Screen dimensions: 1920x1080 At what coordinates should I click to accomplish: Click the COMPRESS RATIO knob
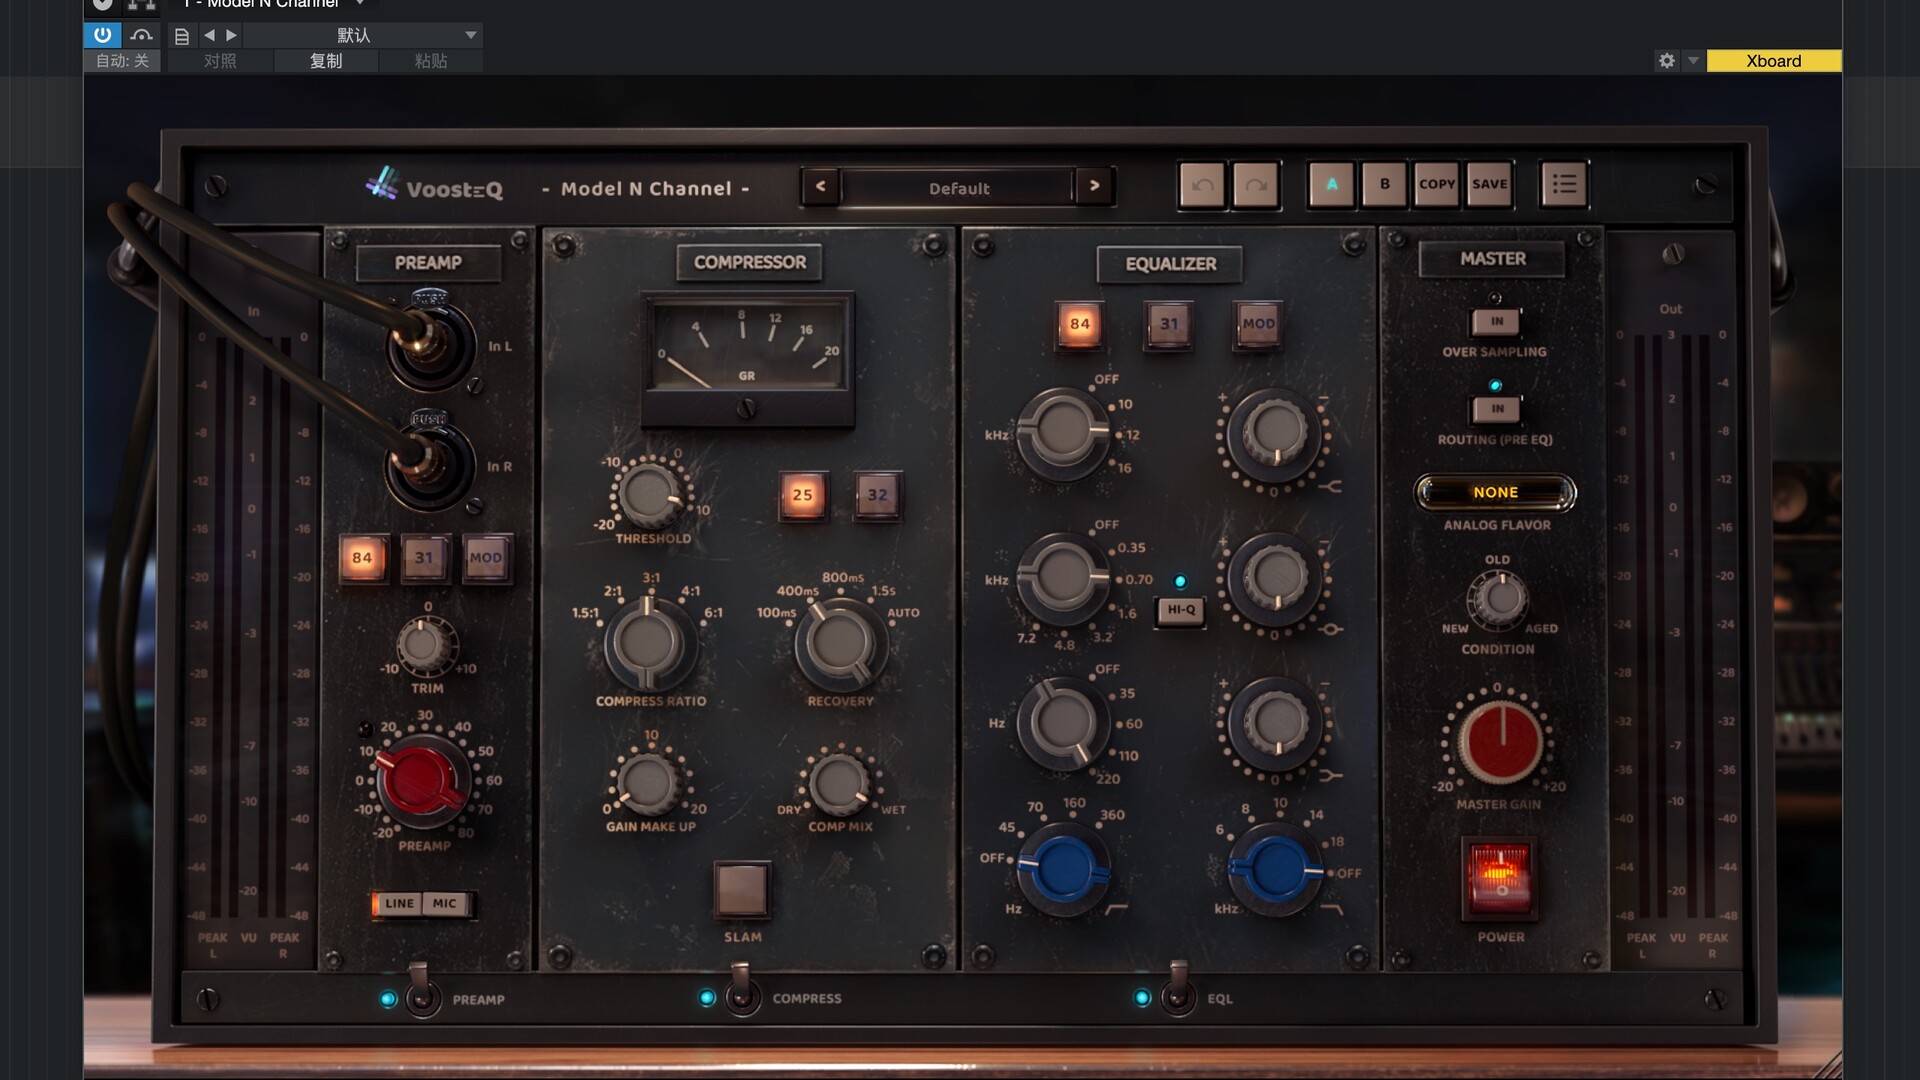click(x=648, y=643)
